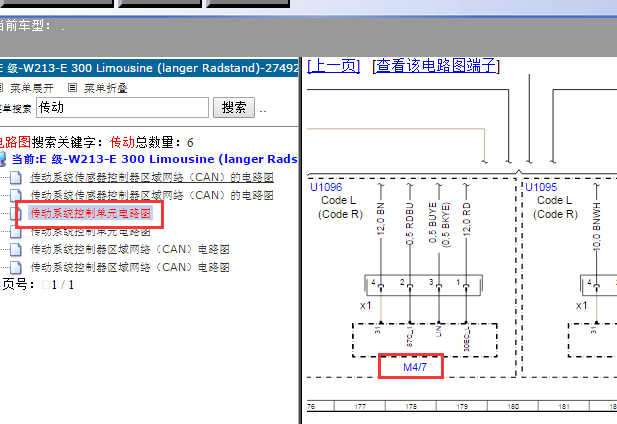Click the document icon beside the red highlighted 传动系统控制单元电路图

point(16,214)
